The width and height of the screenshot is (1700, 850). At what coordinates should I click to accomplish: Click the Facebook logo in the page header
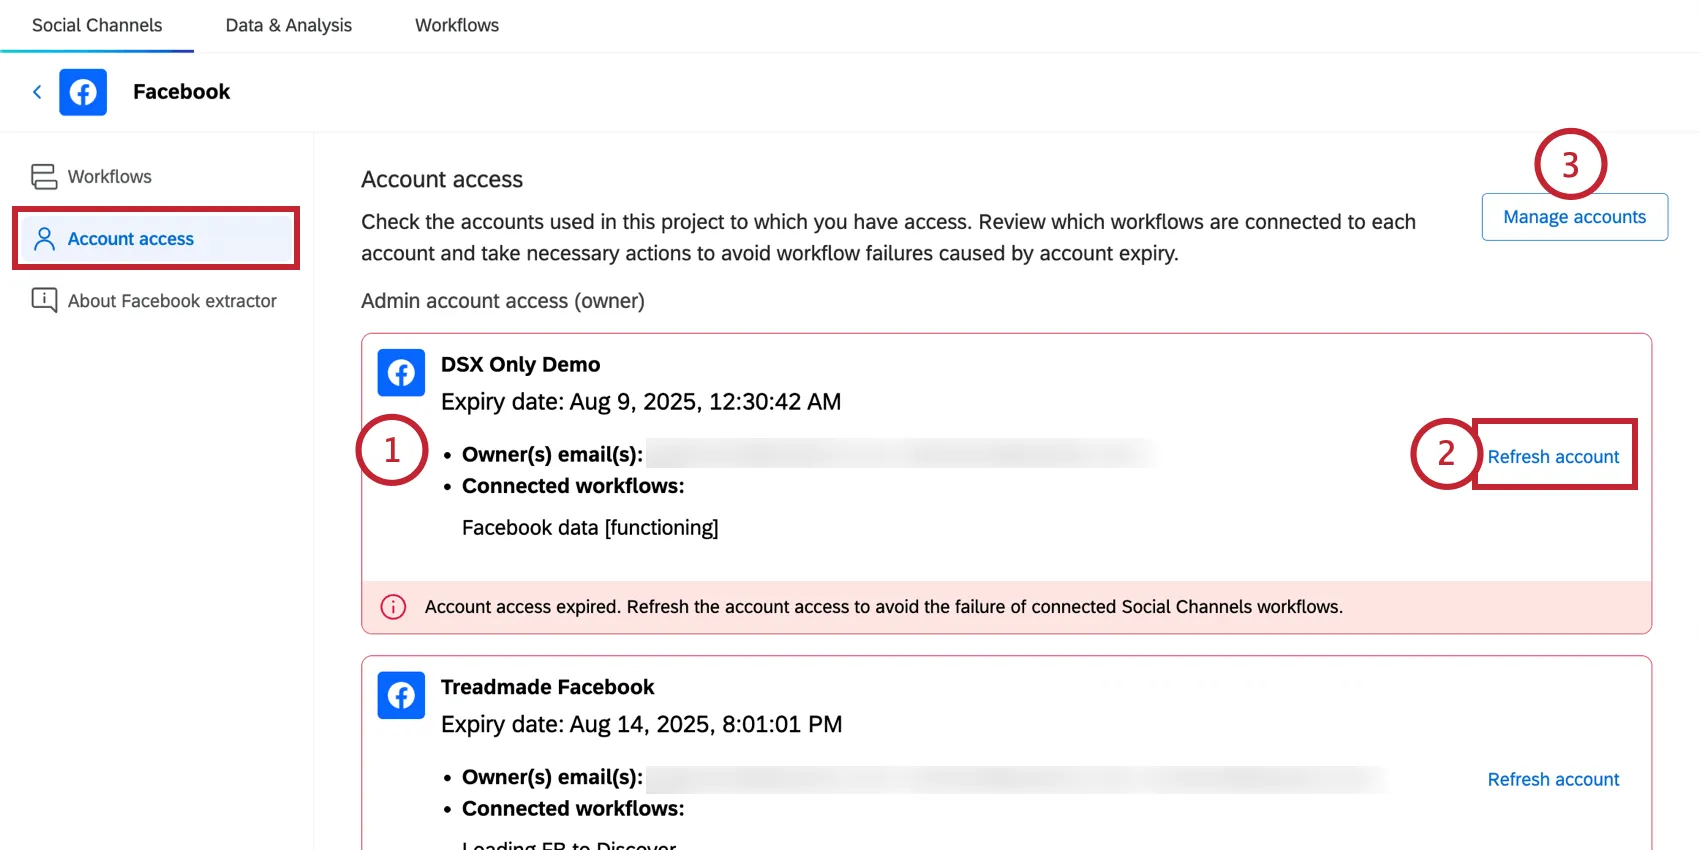pyautogui.click(x=83, y=92)
